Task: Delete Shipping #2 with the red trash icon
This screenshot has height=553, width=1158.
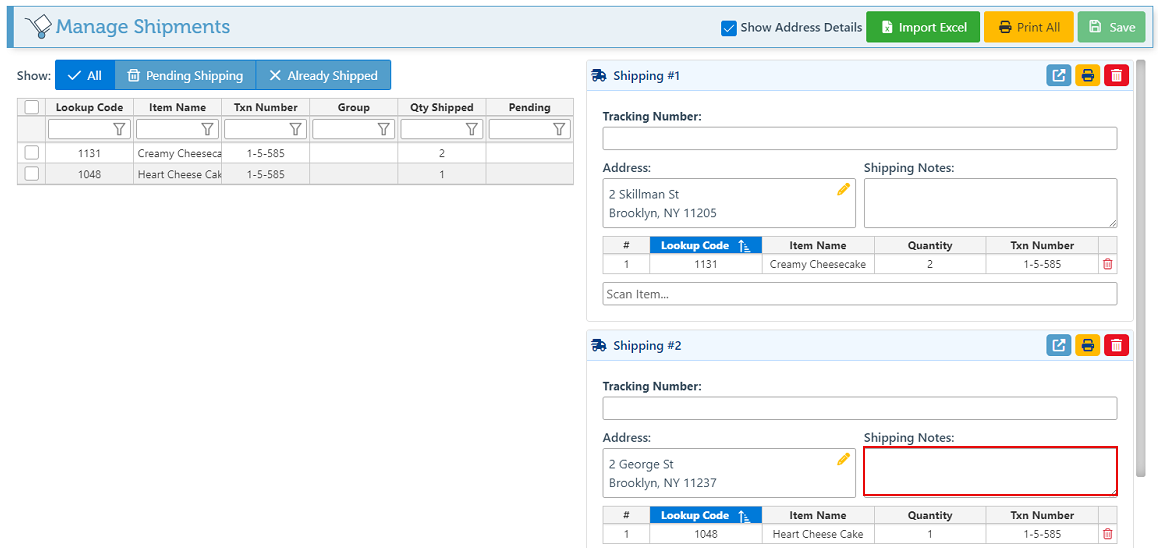Action: pyautogui.click(x=1116, y=346)
